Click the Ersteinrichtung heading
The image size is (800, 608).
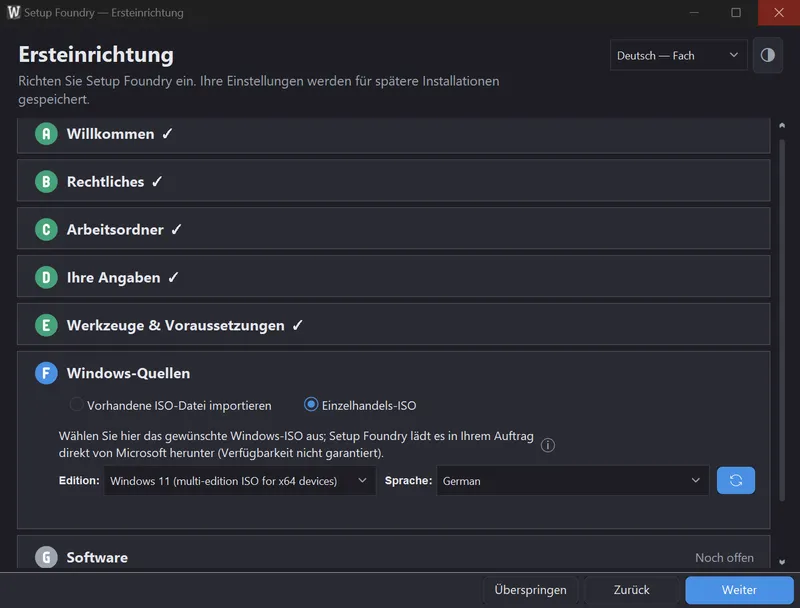(x=96, y=55)
